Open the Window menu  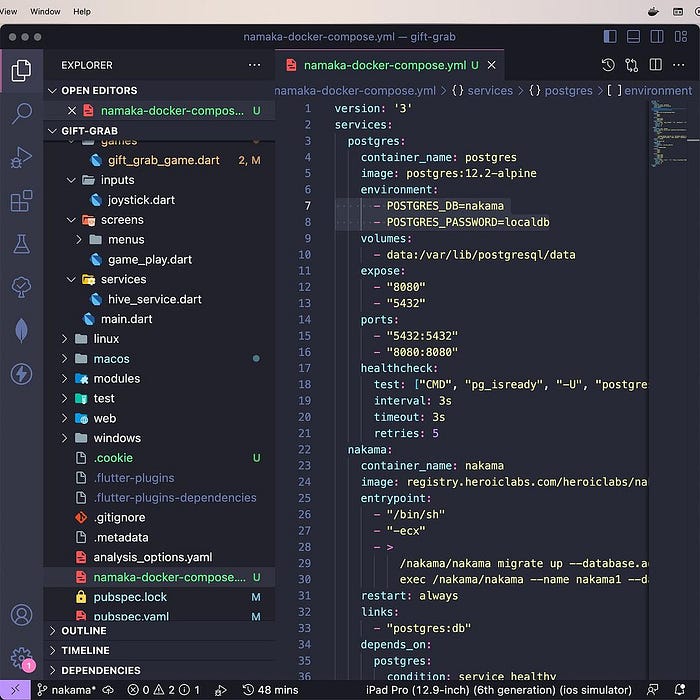coord(45,11)
